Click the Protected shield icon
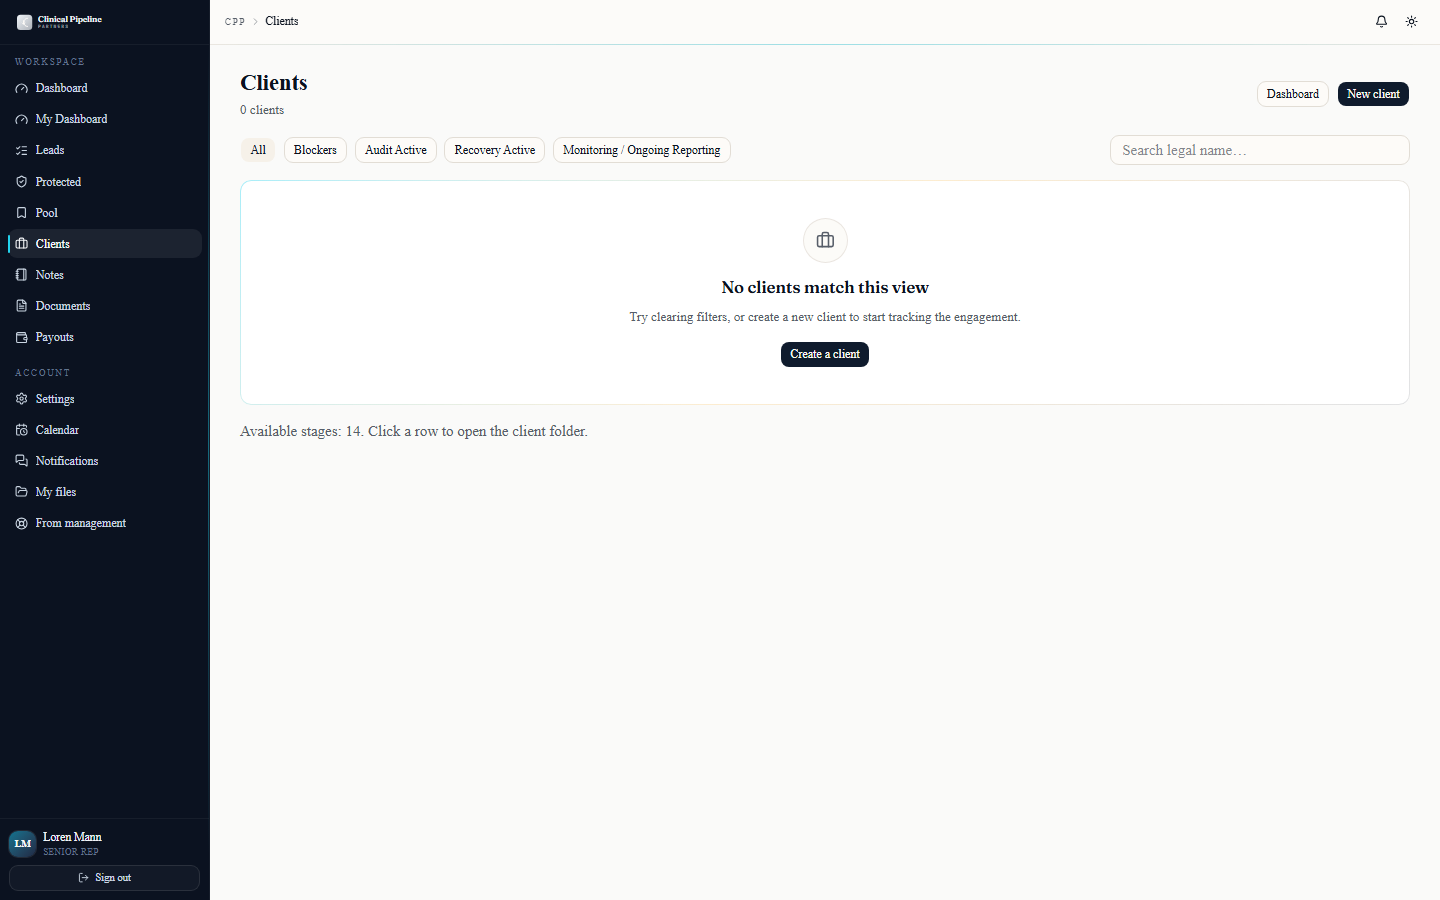 tap(21, 182)
